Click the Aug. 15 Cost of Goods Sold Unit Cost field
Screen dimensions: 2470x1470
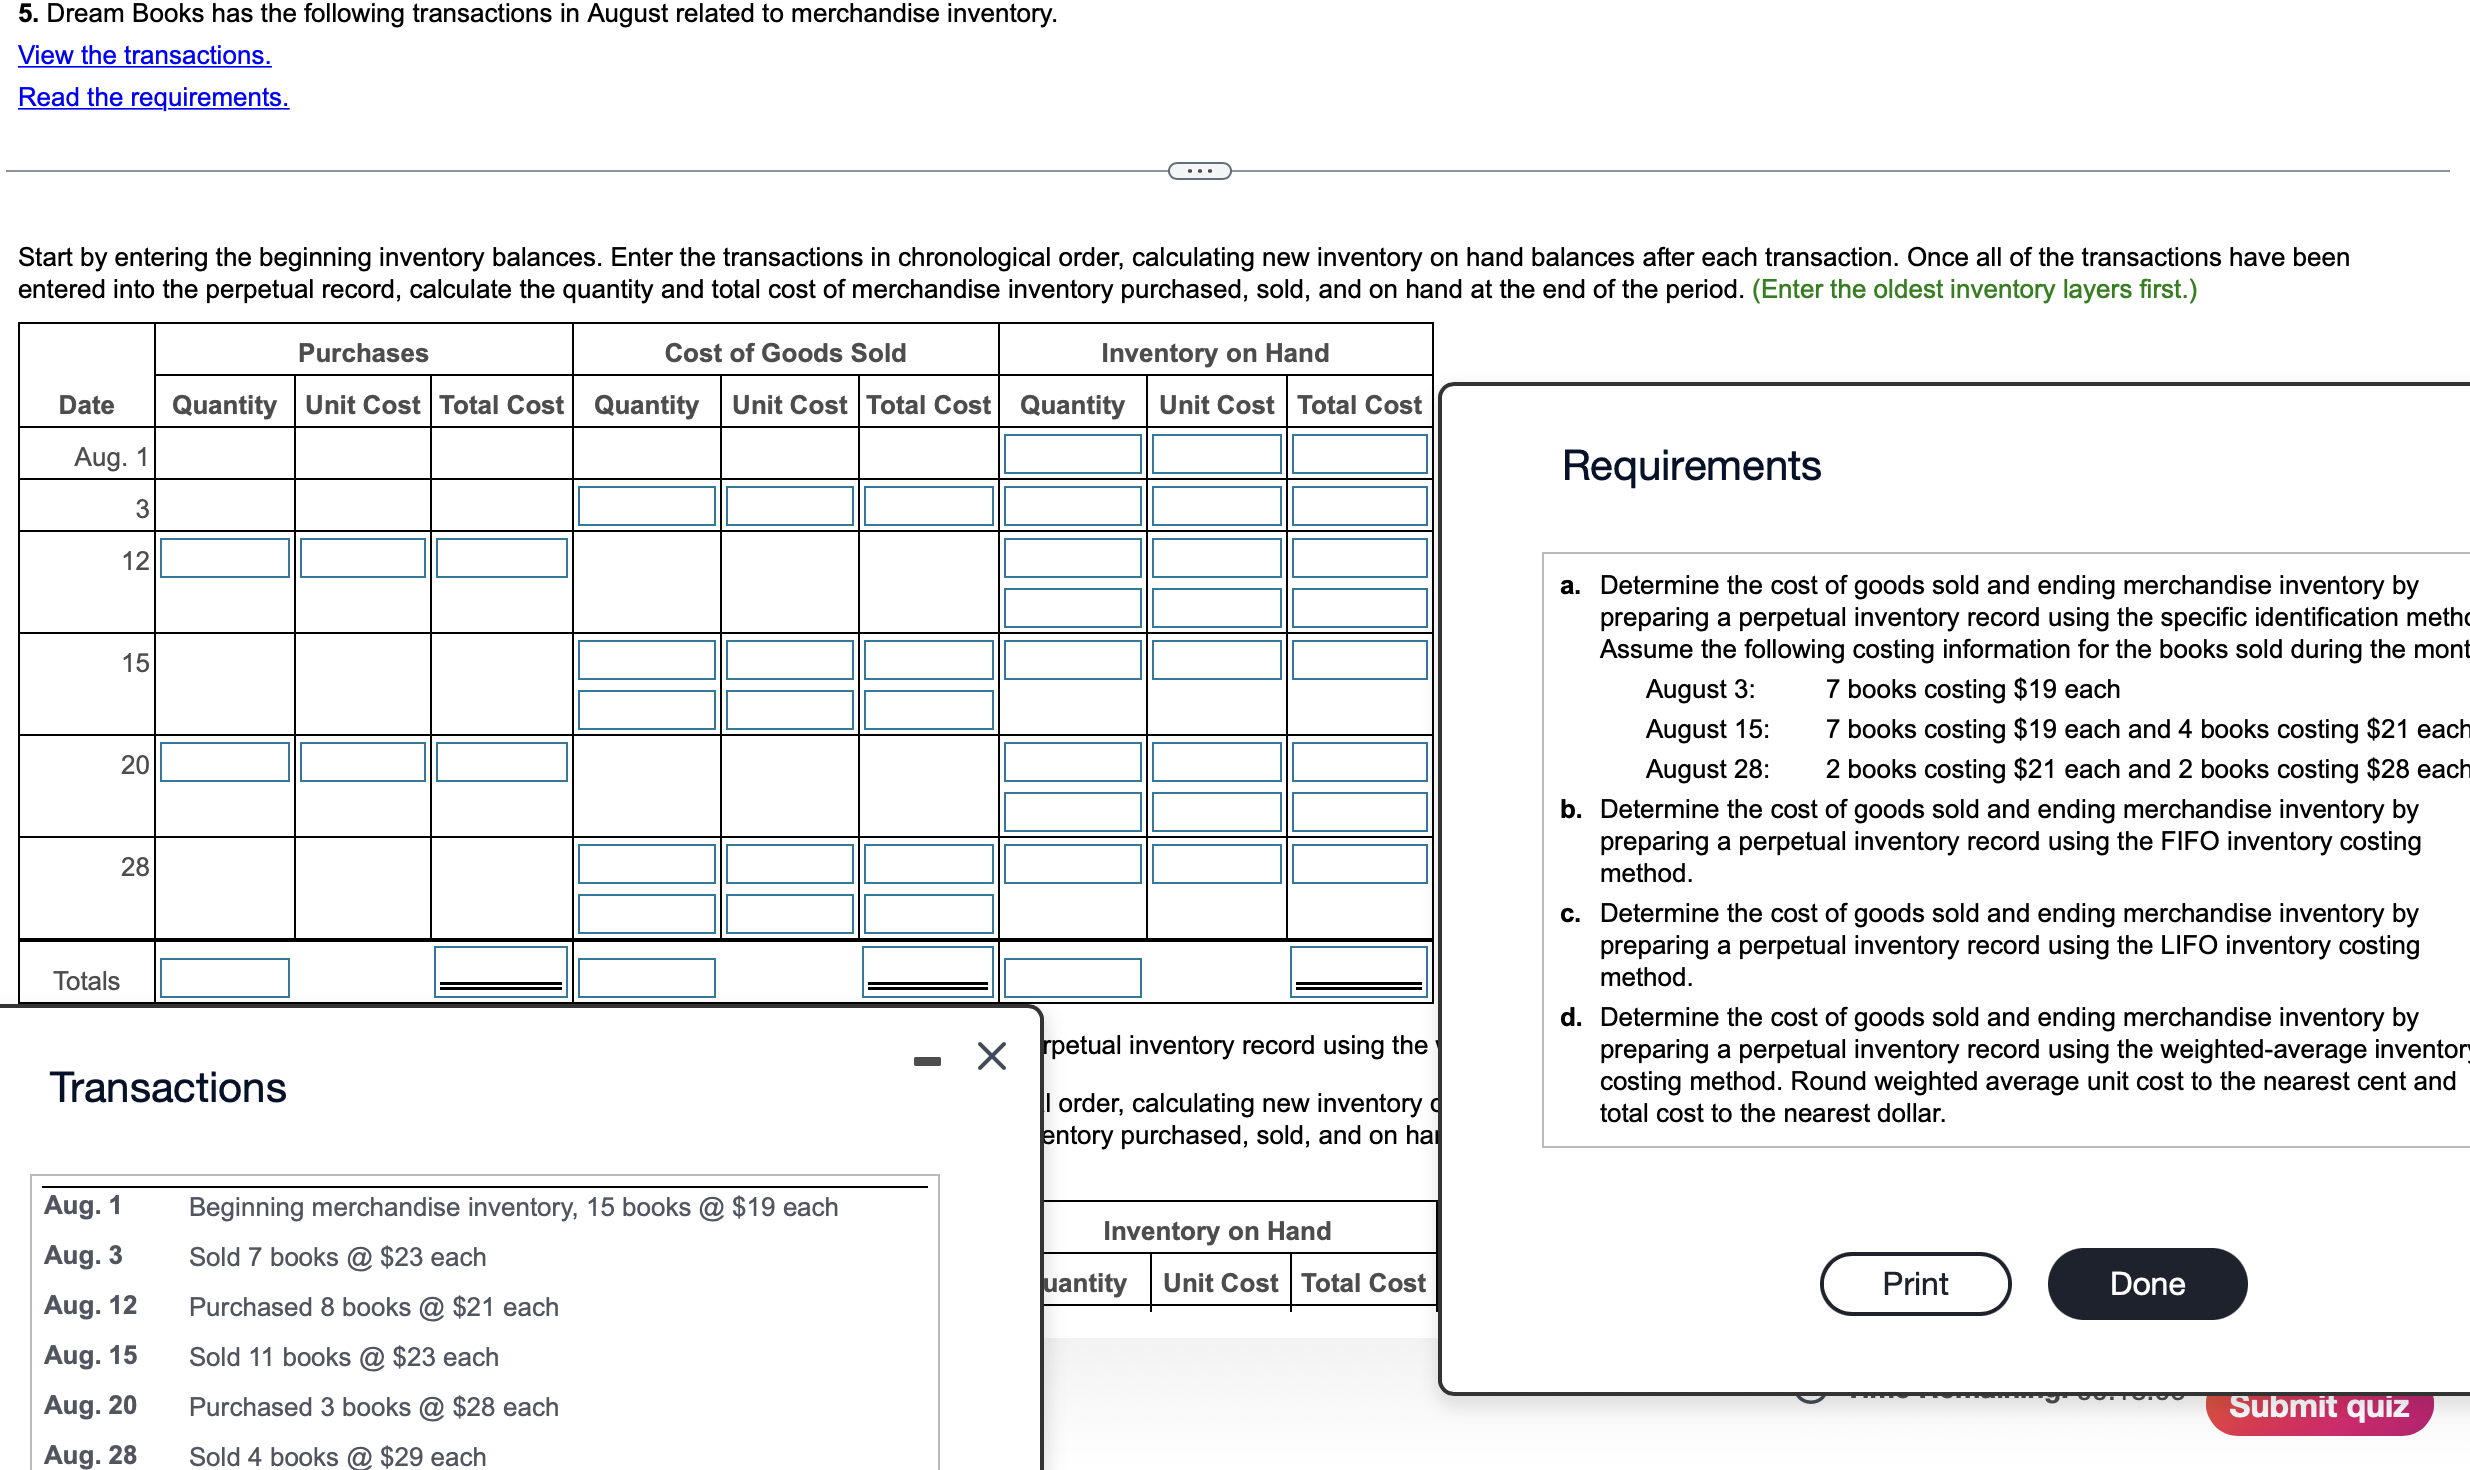click(789, 660)
